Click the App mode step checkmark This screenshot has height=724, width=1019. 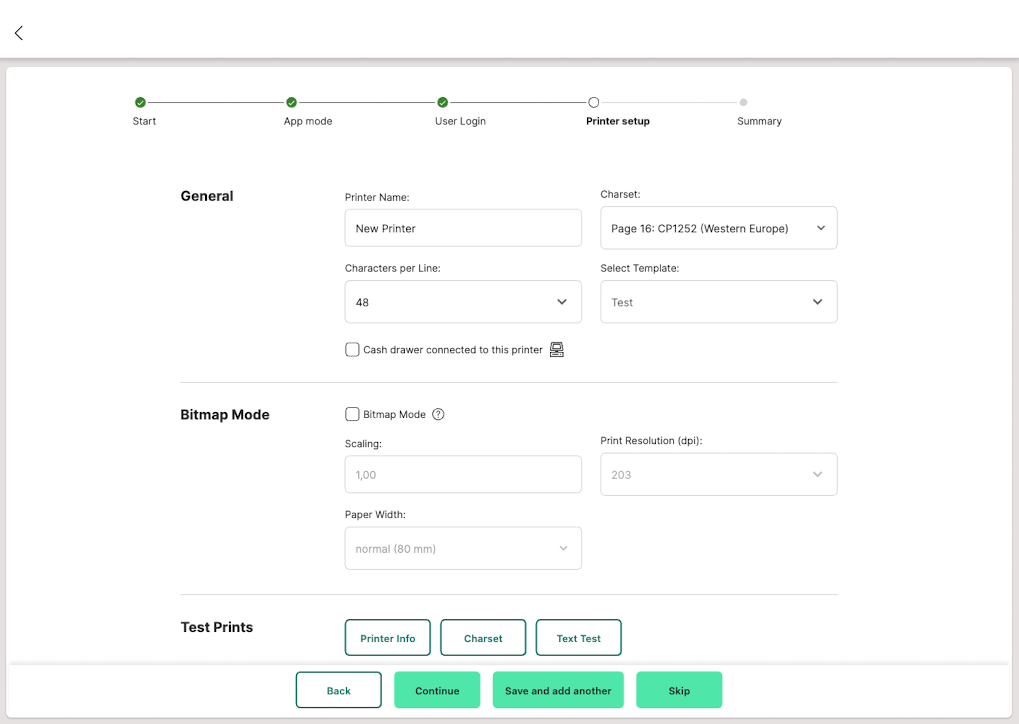[291, 102]
